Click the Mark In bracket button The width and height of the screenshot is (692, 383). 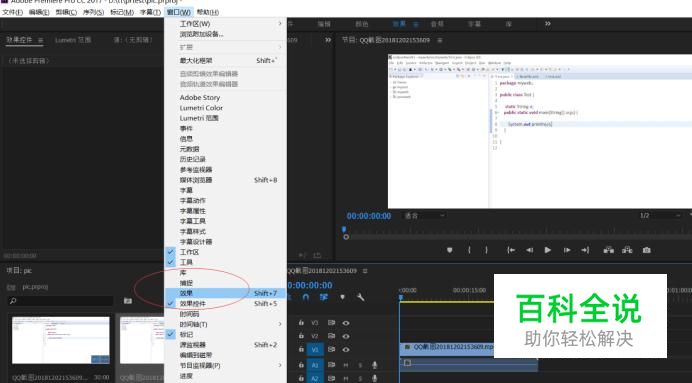(469, 250)
